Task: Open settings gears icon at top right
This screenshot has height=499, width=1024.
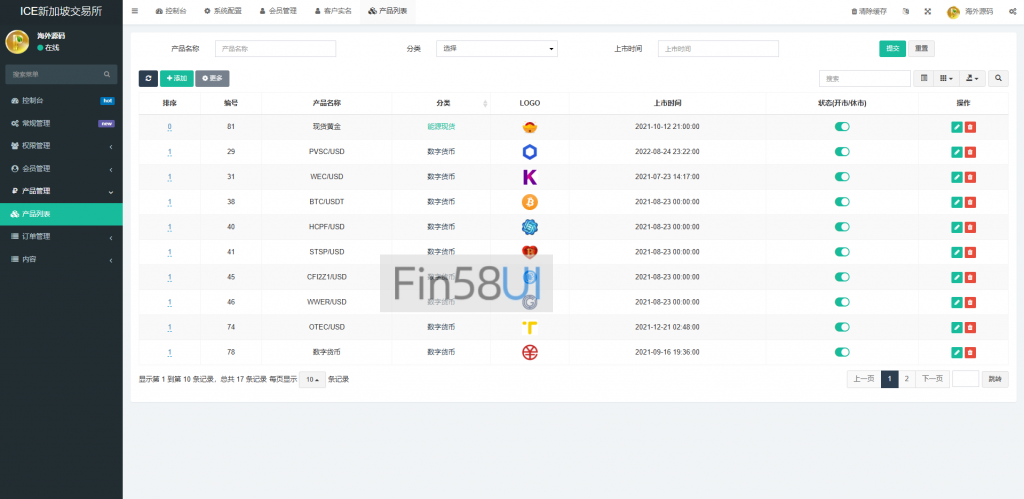Action: [1012, 12]
